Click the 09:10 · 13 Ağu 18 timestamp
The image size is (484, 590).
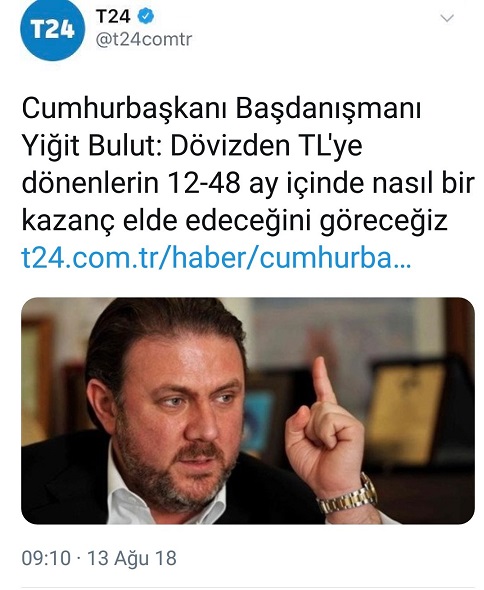coord(99,558)
